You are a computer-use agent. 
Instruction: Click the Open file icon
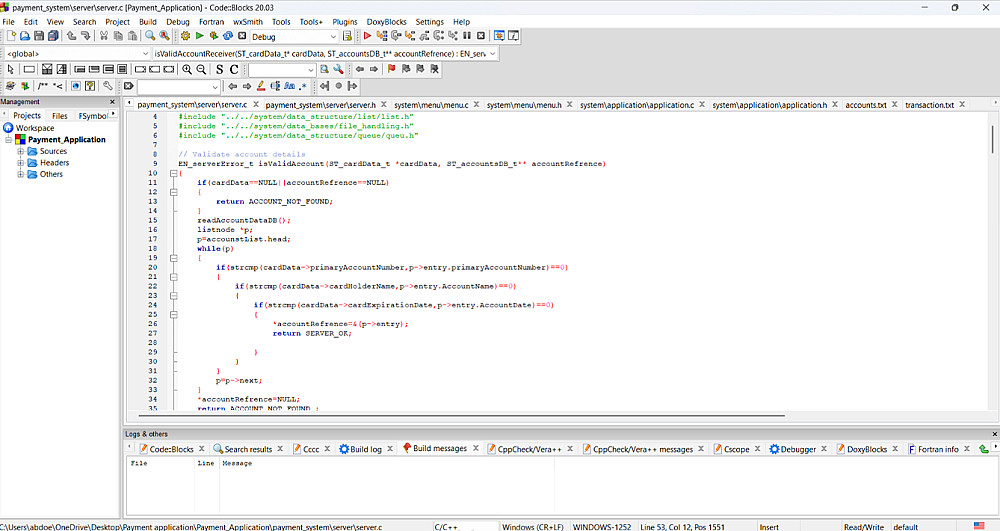click(x=25, y=36)
